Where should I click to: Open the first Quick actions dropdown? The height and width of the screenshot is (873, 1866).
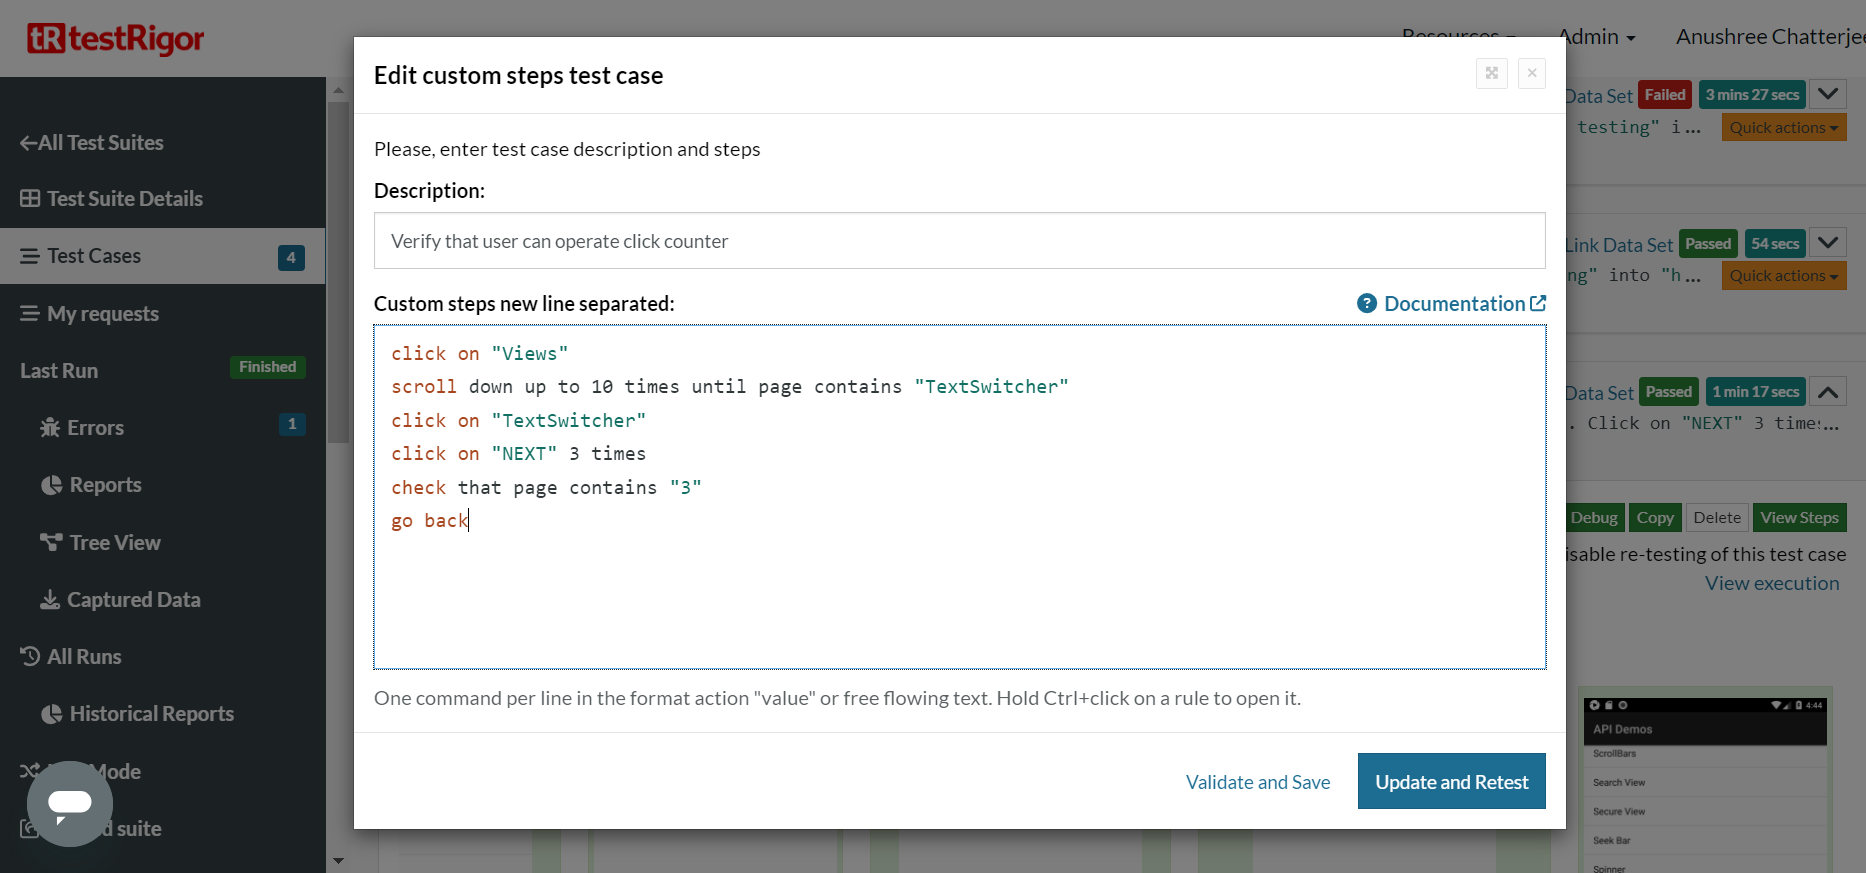[1783, 128]
